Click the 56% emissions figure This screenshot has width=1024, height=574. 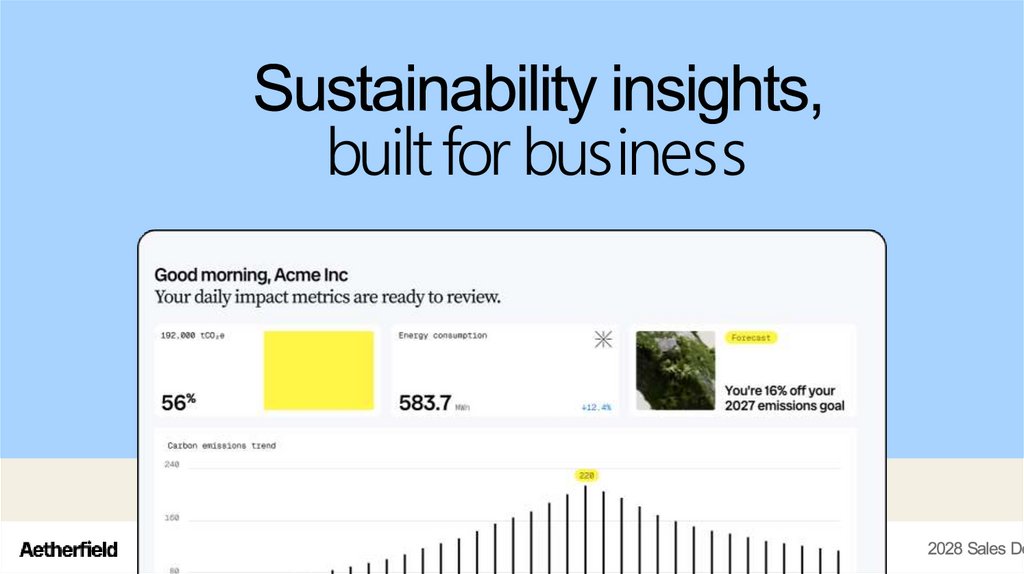click(x=178, y=402)
